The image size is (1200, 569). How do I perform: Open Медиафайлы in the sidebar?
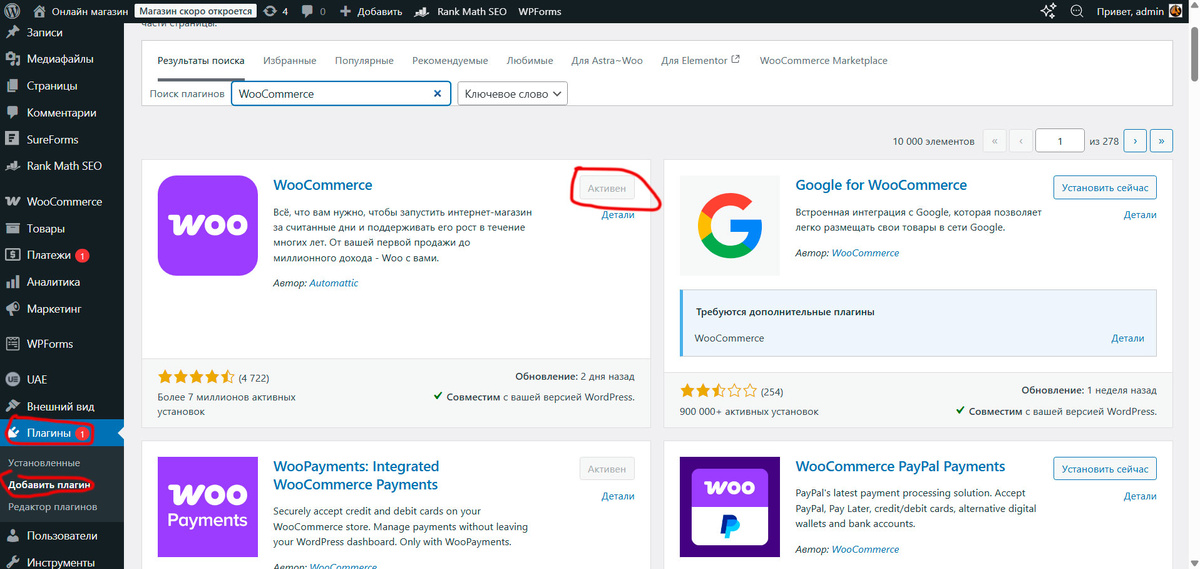point(62,59)
